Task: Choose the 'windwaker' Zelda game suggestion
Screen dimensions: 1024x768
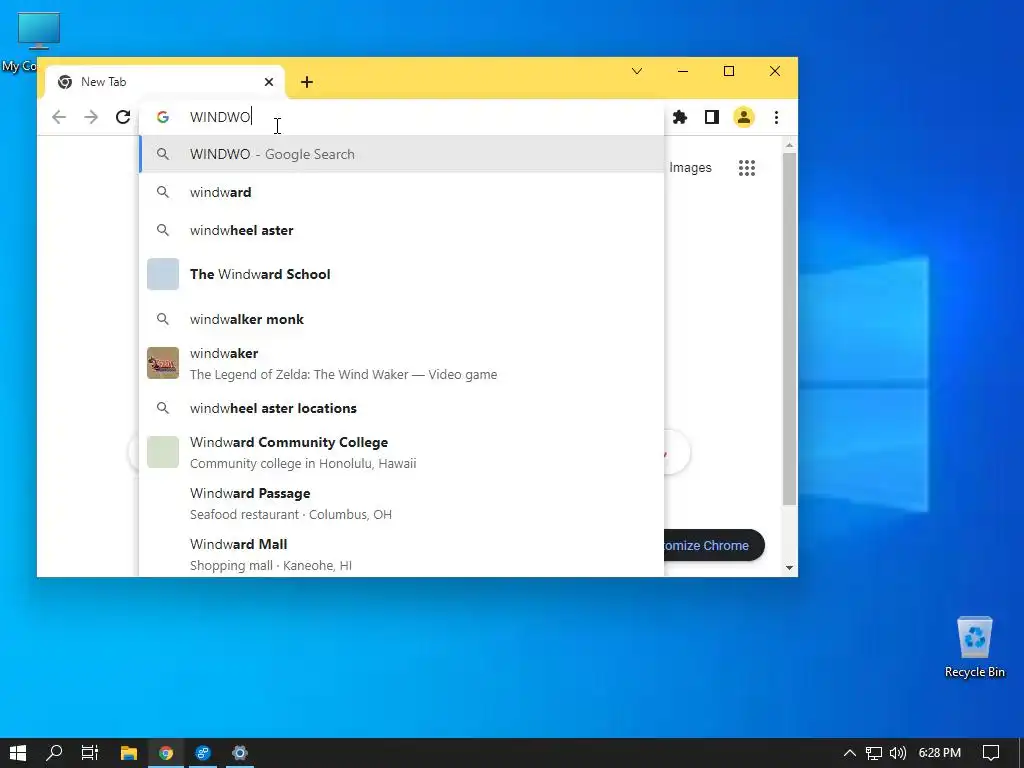Action: pos(402,363)
